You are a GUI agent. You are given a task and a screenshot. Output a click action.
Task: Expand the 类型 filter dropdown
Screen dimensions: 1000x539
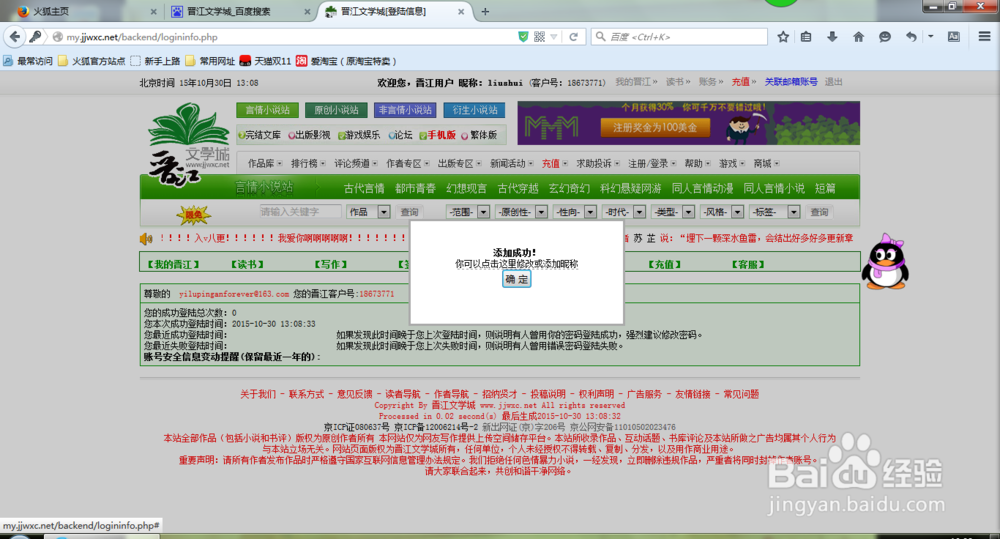pos(689,212)
